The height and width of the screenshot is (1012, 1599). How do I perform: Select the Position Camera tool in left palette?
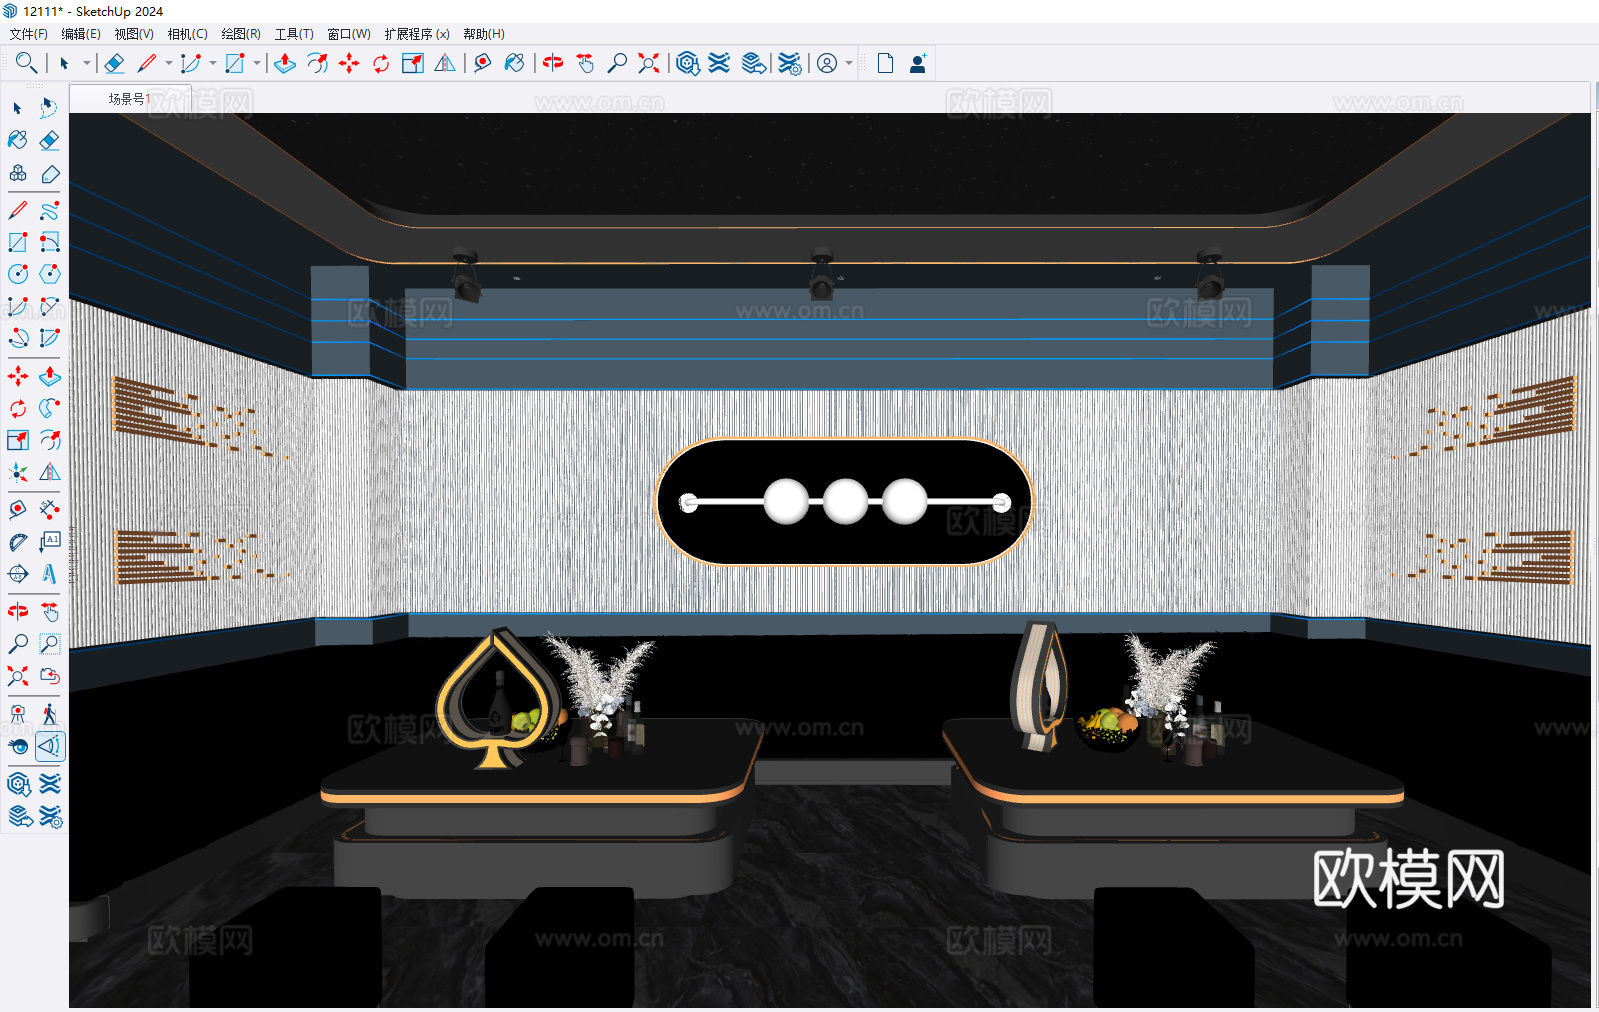(x=18, y=714)
